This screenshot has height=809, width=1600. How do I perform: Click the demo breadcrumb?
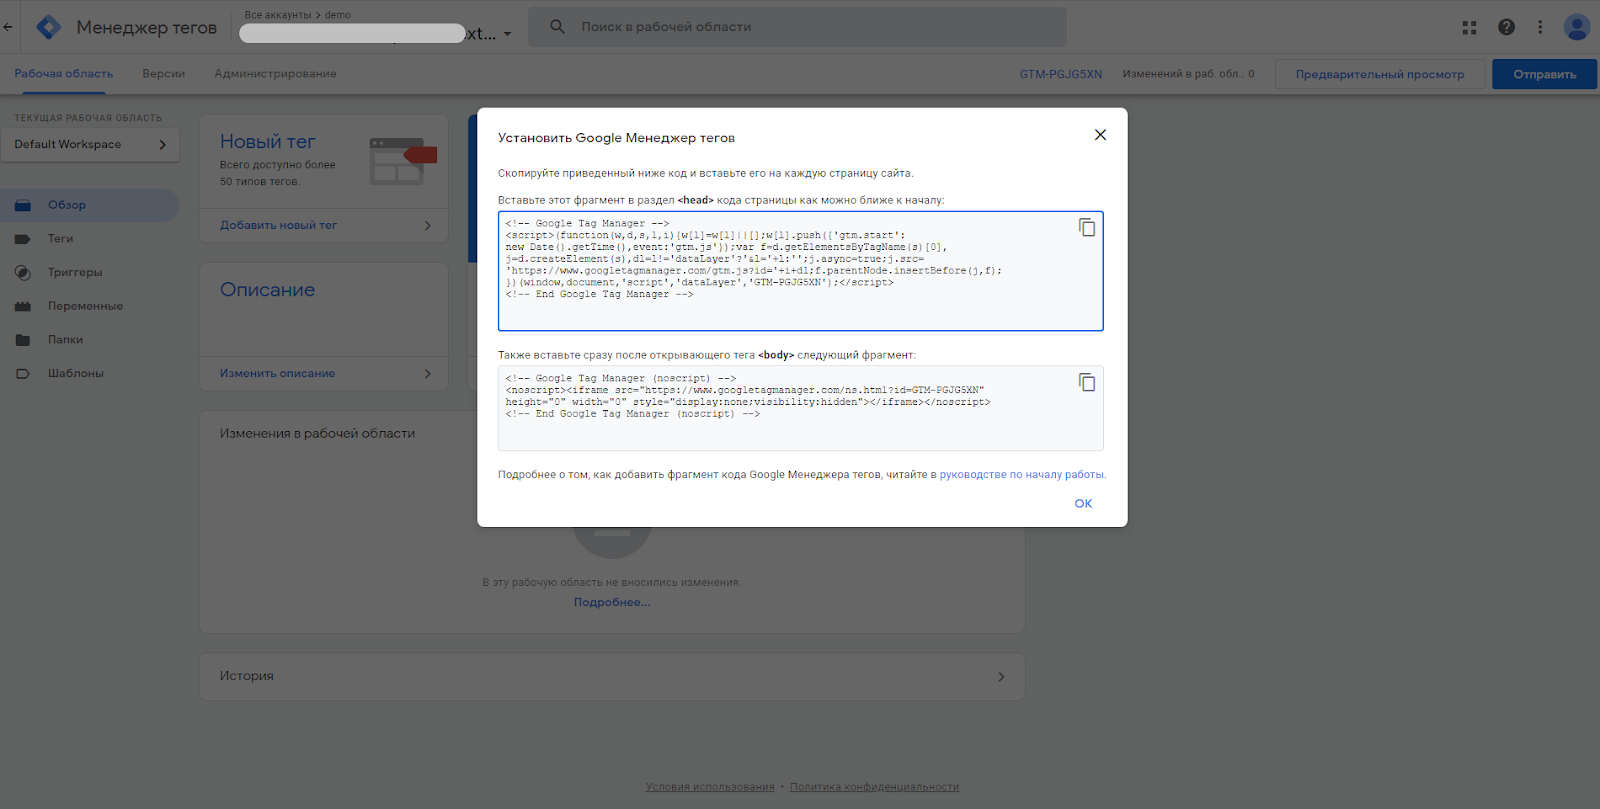[338, 15]
